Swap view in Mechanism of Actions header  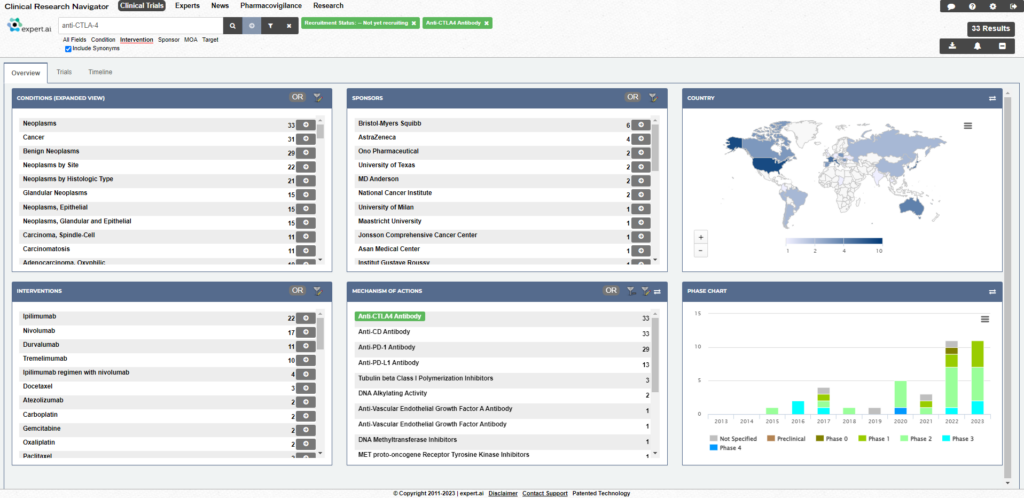658,291
